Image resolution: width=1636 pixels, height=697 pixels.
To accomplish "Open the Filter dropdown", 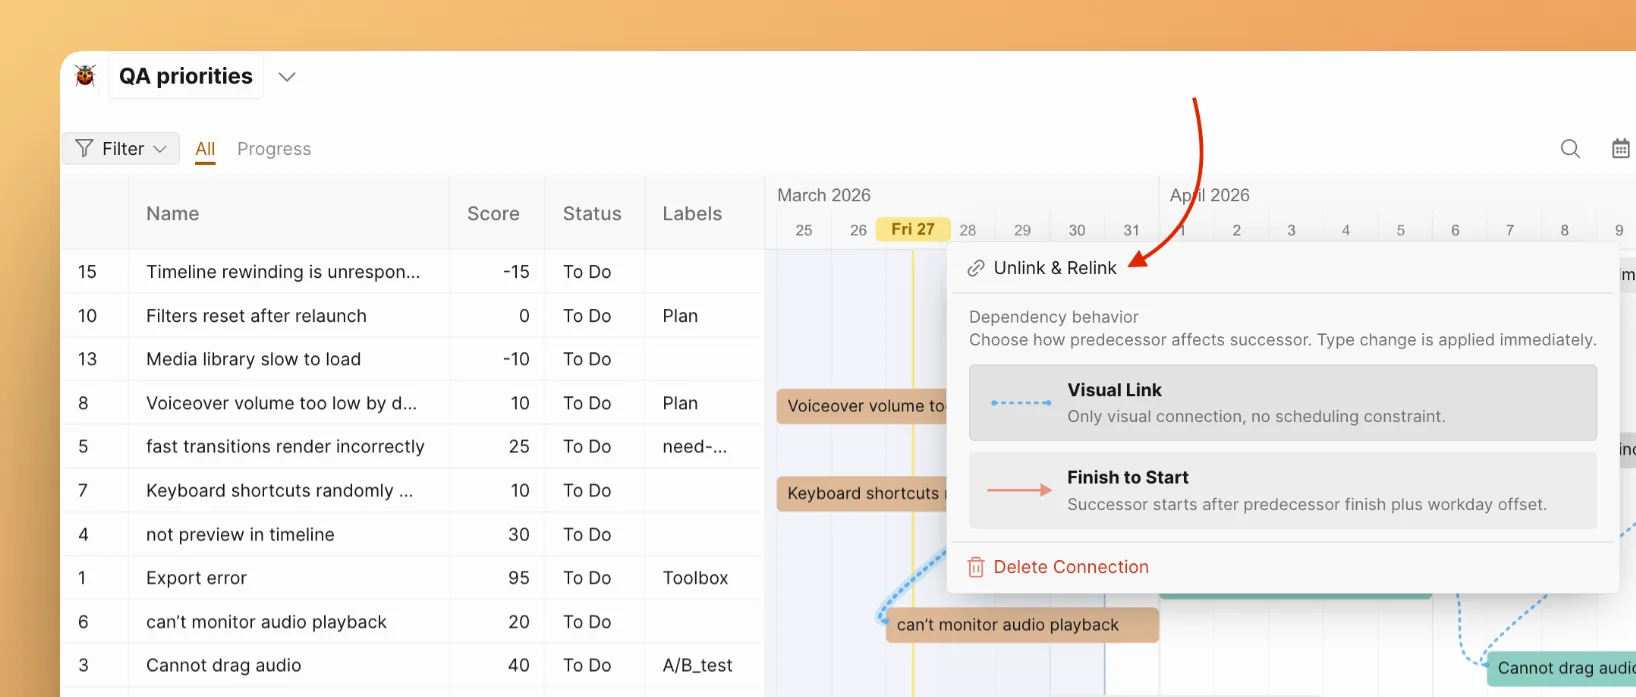I will pyautogui.click(x=121, y=149).
